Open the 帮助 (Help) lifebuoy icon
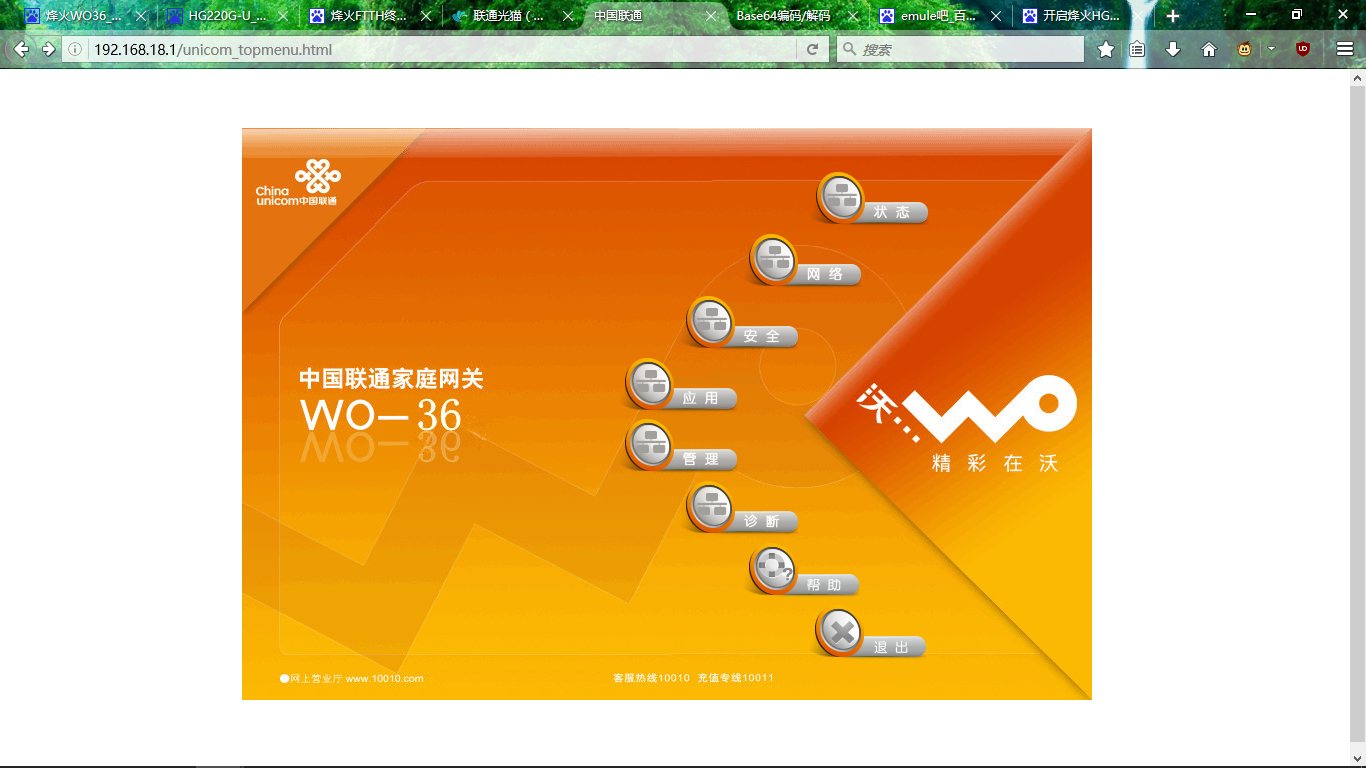Screen dimensions: 1366x768 (773, 570)
